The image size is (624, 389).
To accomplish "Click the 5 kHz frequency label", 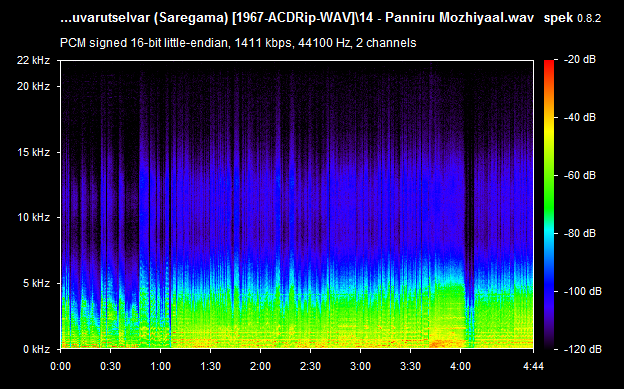I will point(36,283).
